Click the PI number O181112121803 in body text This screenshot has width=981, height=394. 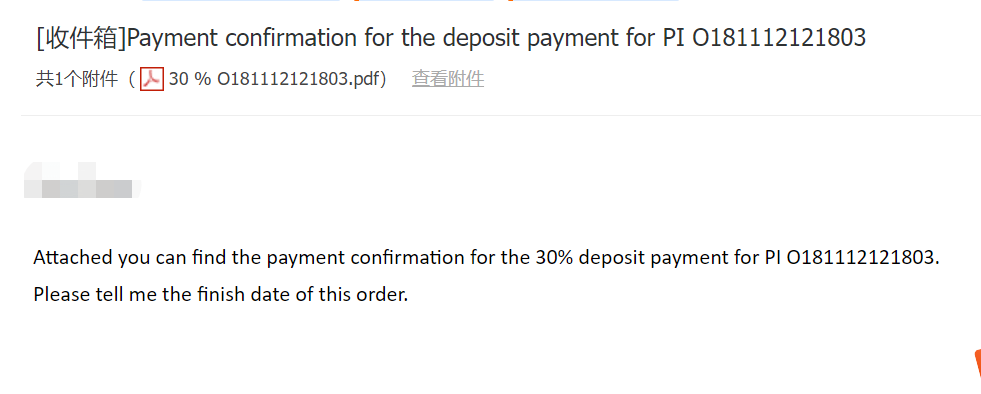863,258
